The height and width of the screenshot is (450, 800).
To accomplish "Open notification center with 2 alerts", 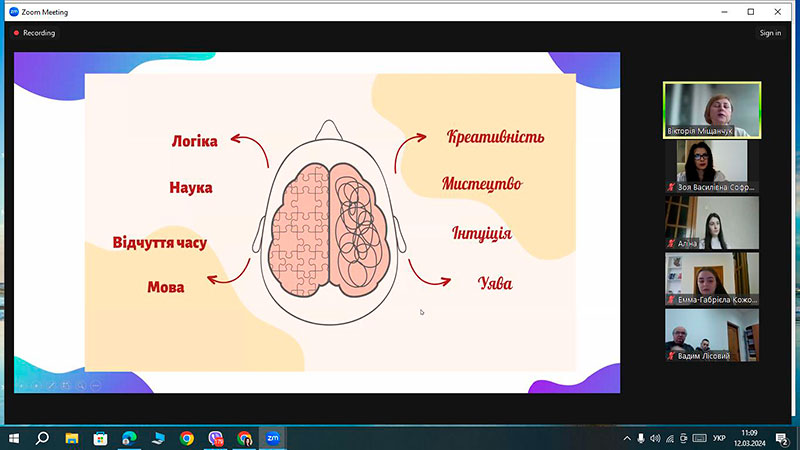I will tap(782, 438).
